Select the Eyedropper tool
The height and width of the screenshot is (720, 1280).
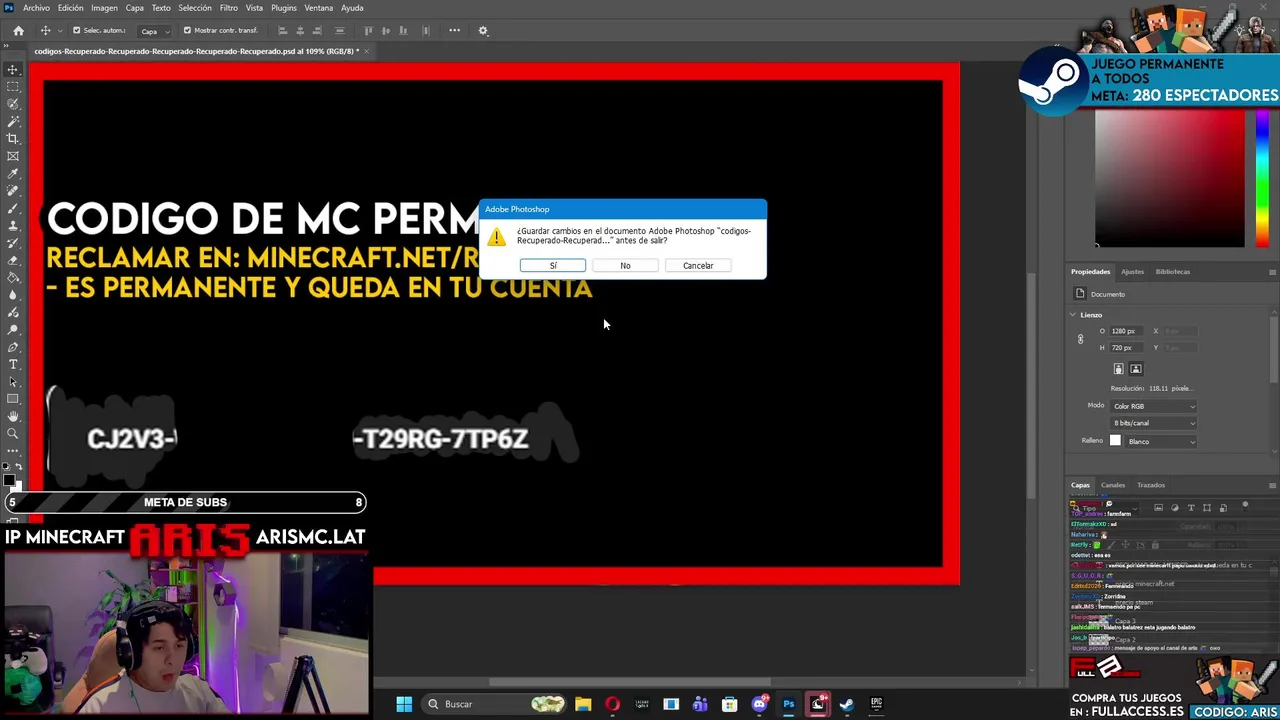(x=13, y=174)
